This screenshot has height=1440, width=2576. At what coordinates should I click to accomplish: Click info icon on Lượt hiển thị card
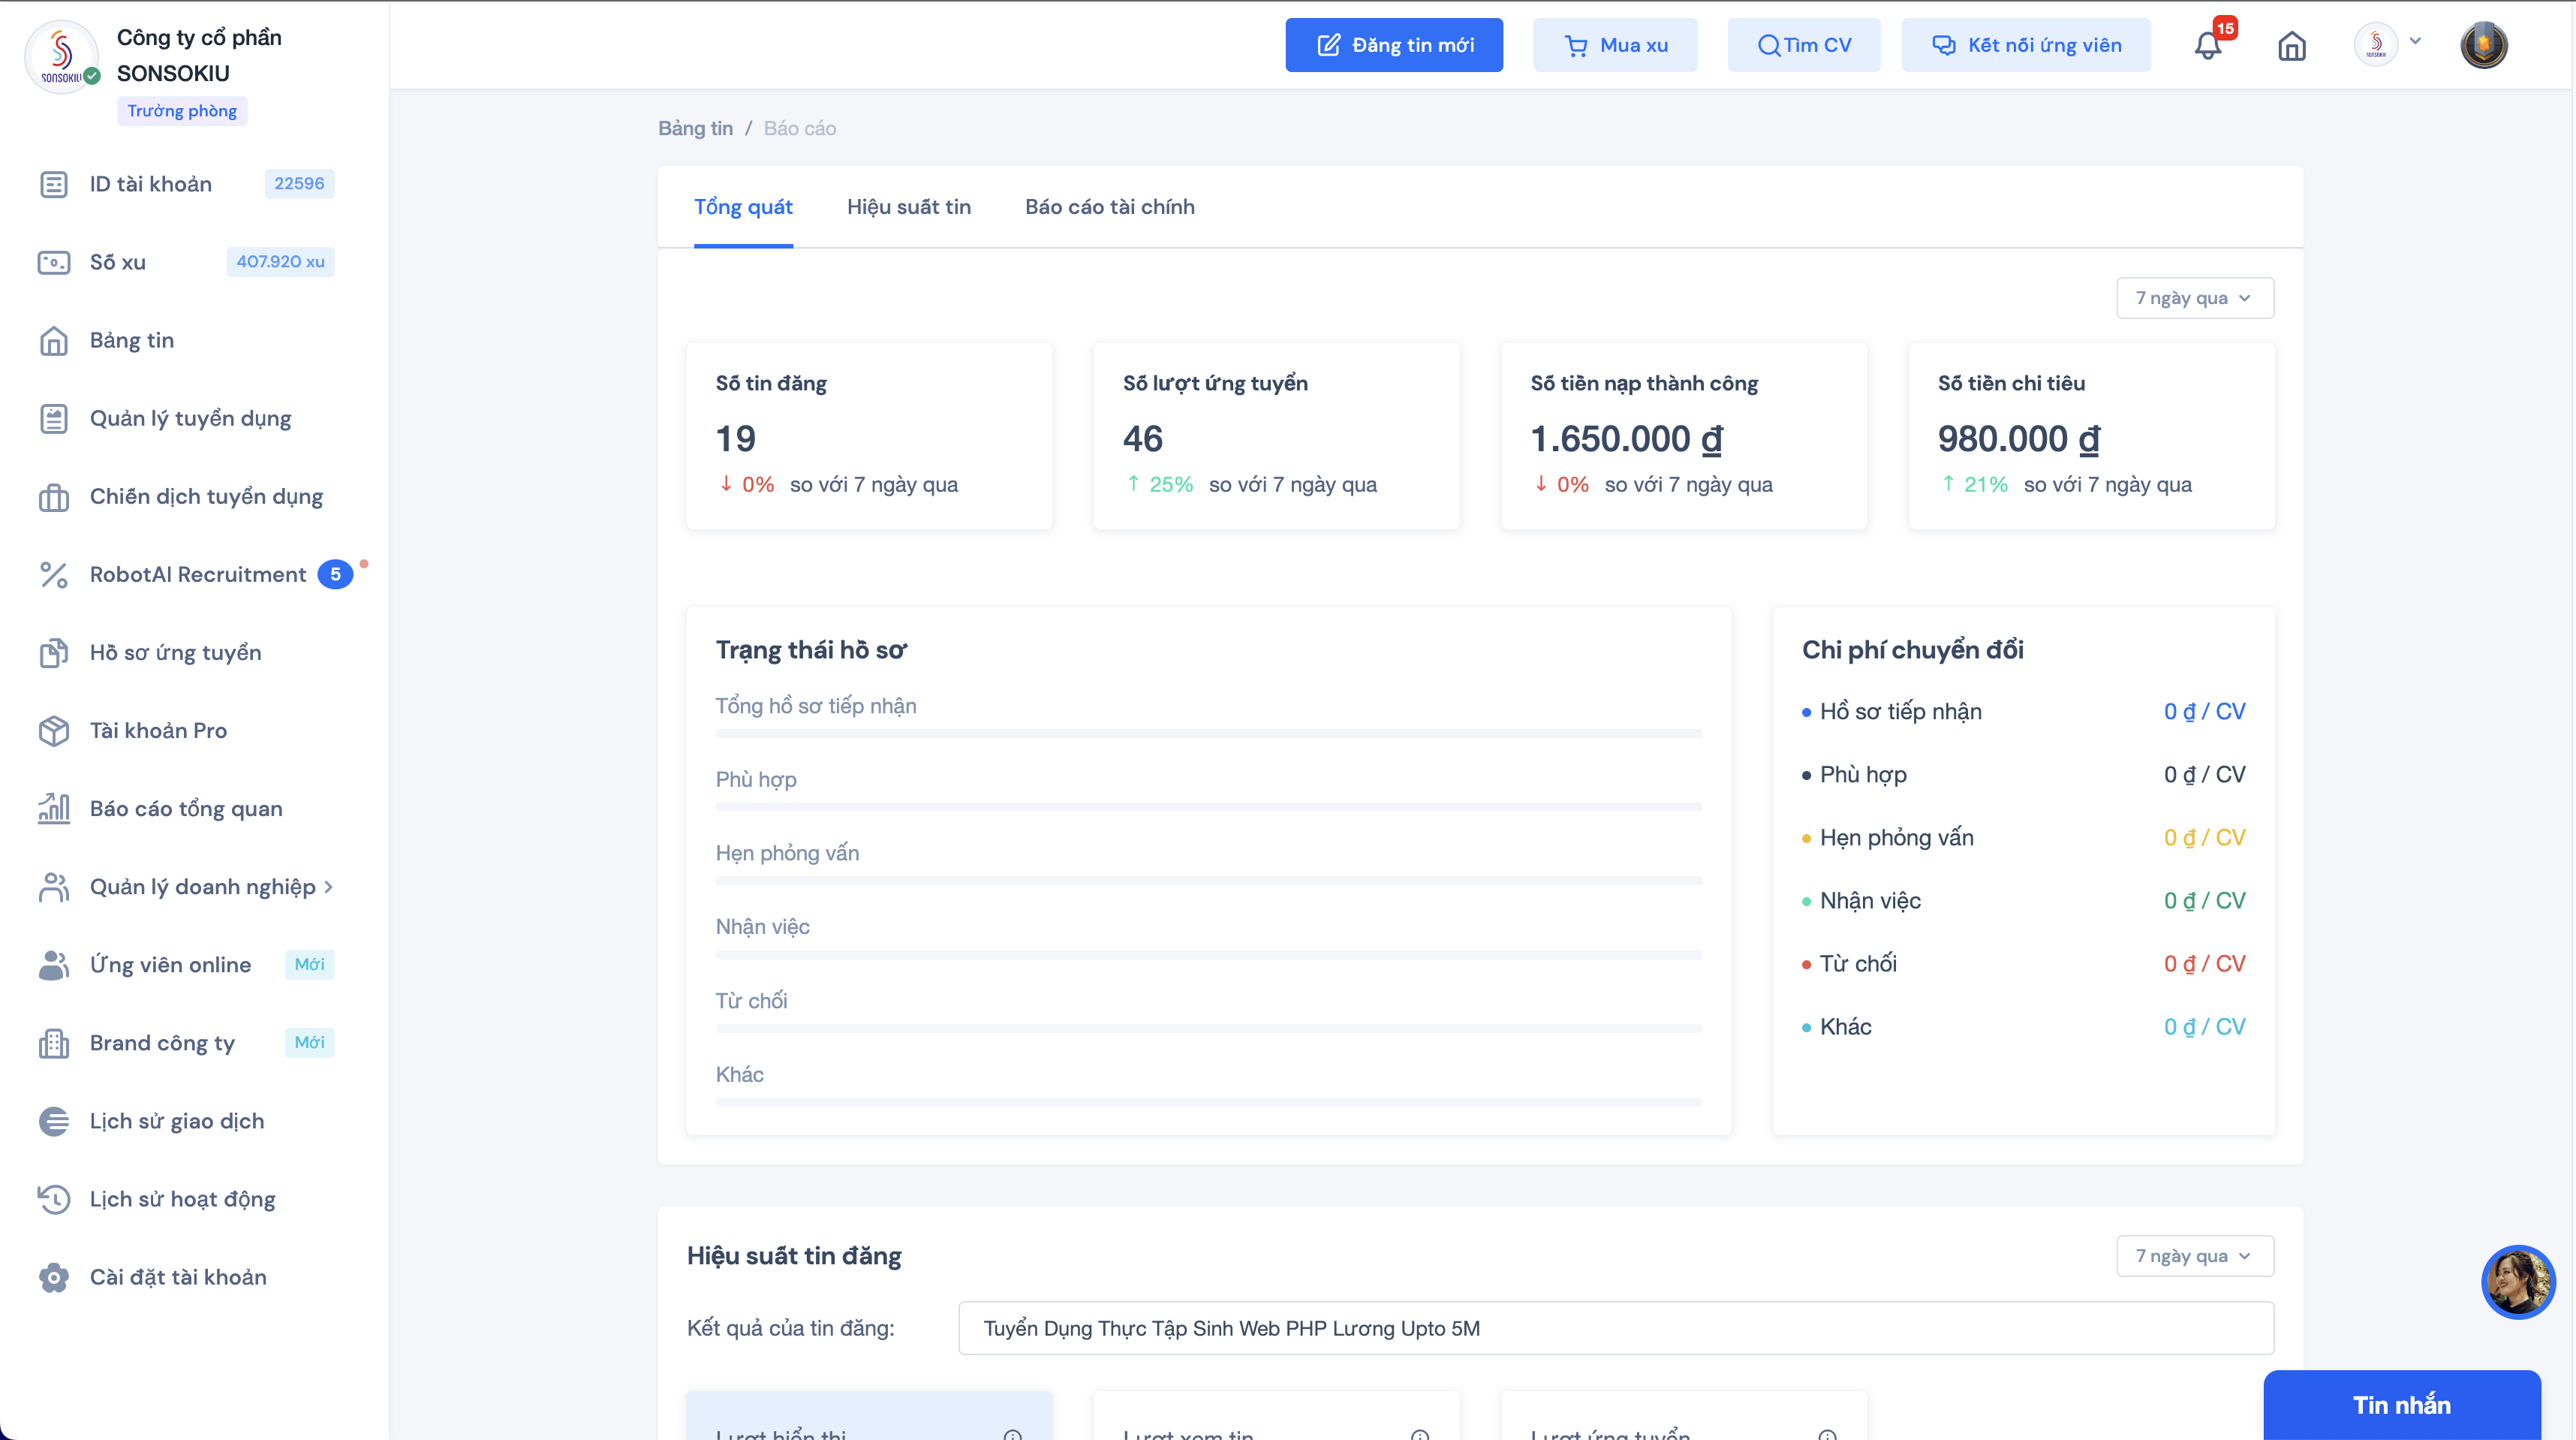click(x=1012, y=1435)
